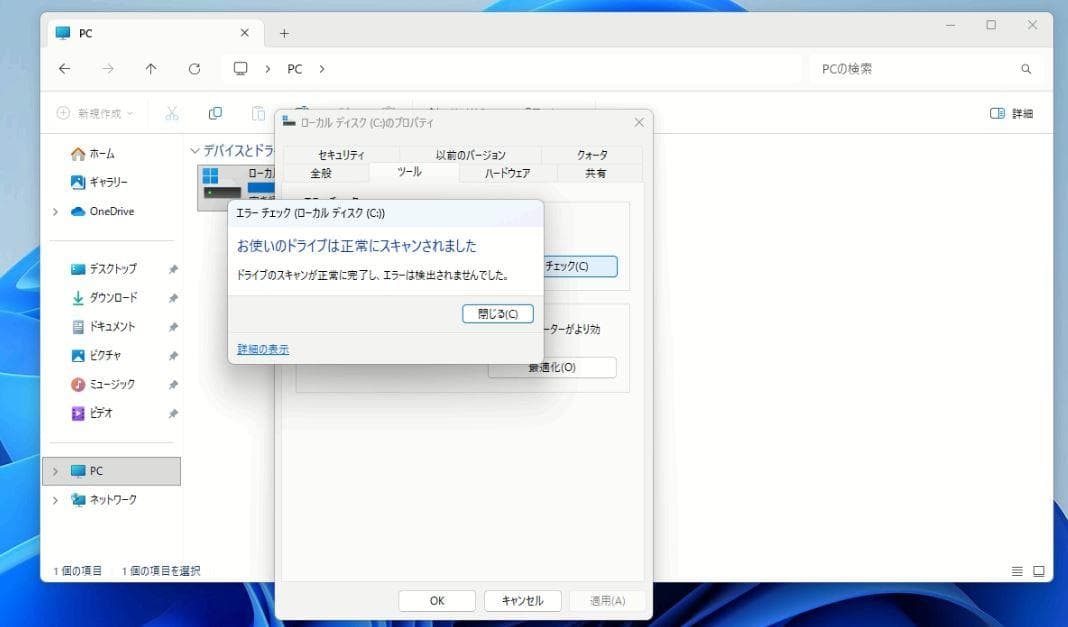Click the Copy icon in the toolbar

(x=214, y=112)
